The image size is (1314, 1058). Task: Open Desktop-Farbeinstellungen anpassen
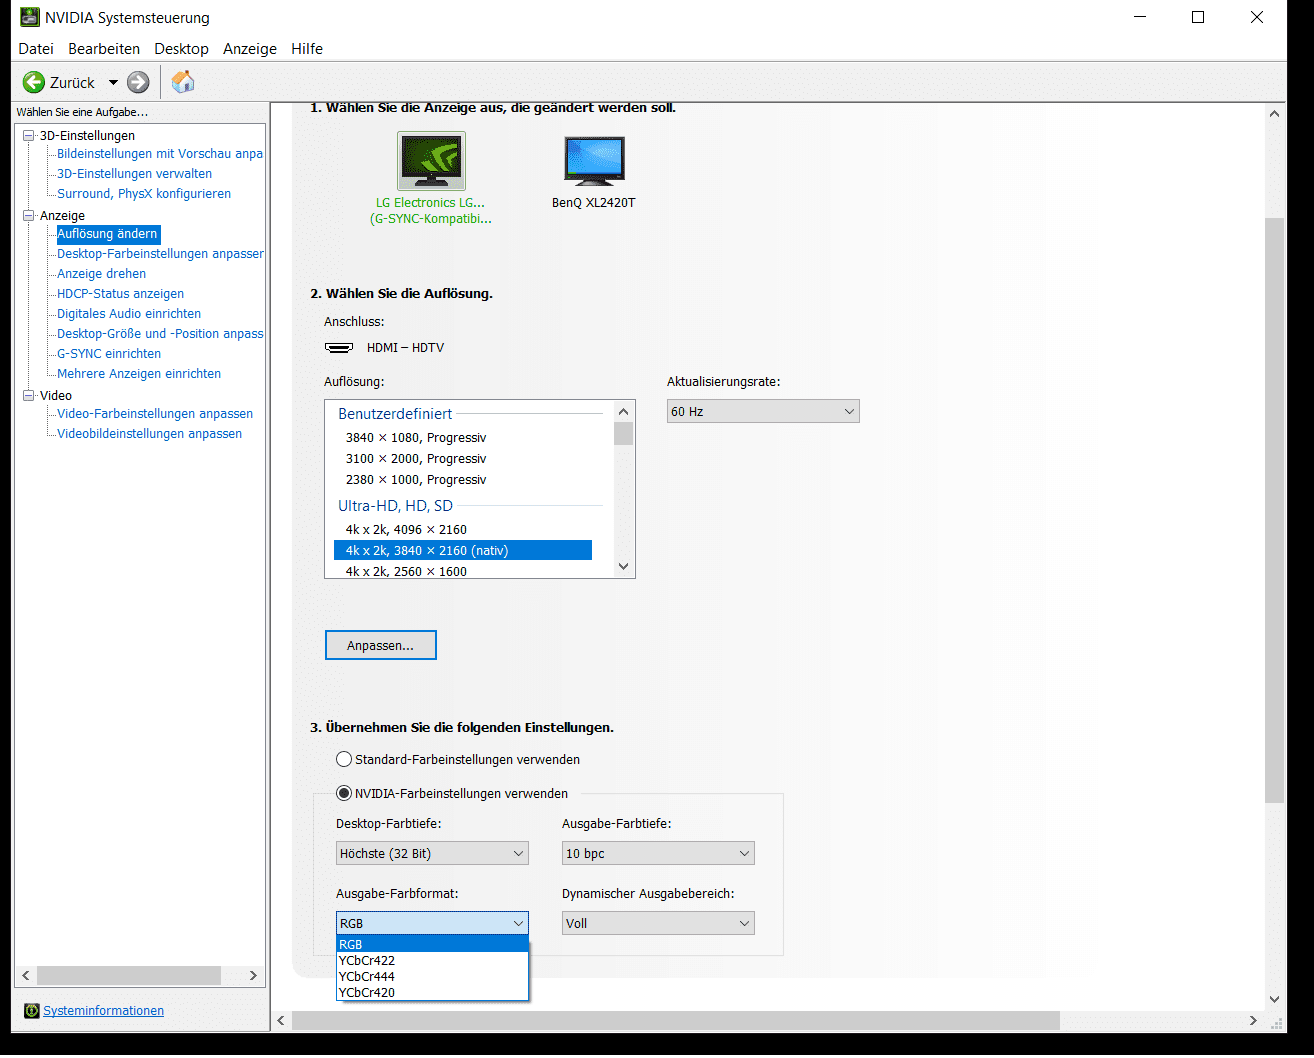(160, 254)
